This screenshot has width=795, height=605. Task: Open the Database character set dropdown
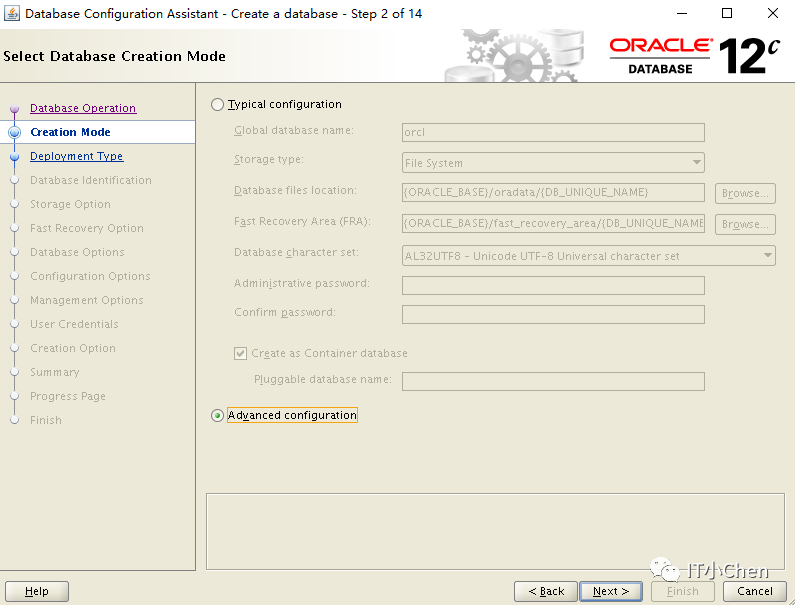tap(589, 256)
